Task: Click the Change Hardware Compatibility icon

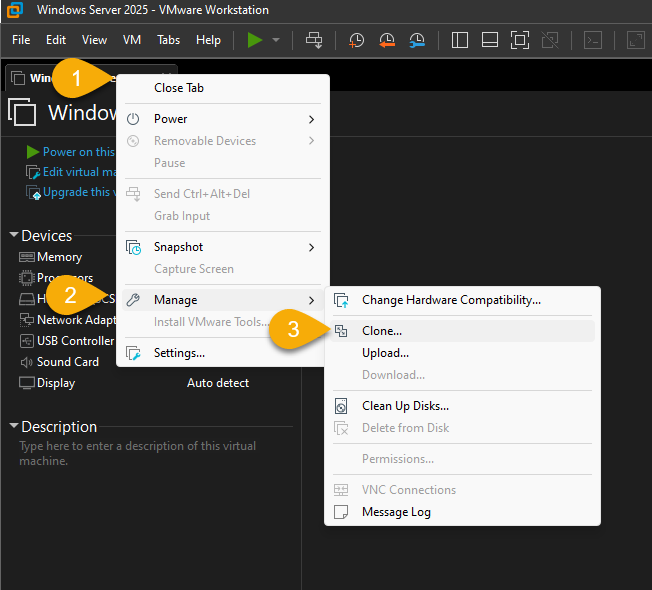Action: tap(341, 300)
